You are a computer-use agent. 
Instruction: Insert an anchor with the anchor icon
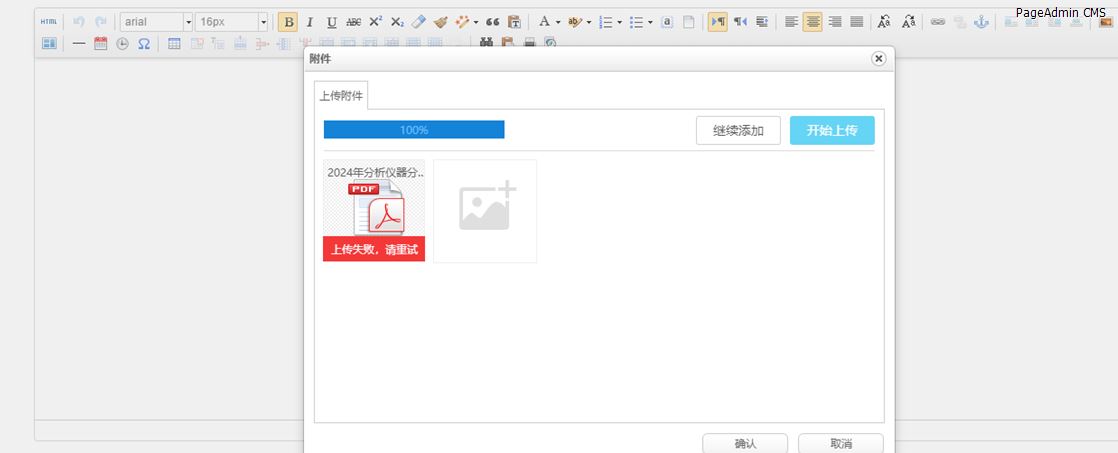[981, 22]
